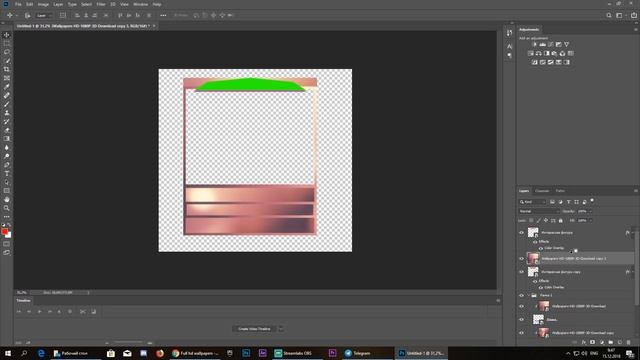Select the Rectangular Marquee tool
The image size is (640, 360).
tap(7, 43)
